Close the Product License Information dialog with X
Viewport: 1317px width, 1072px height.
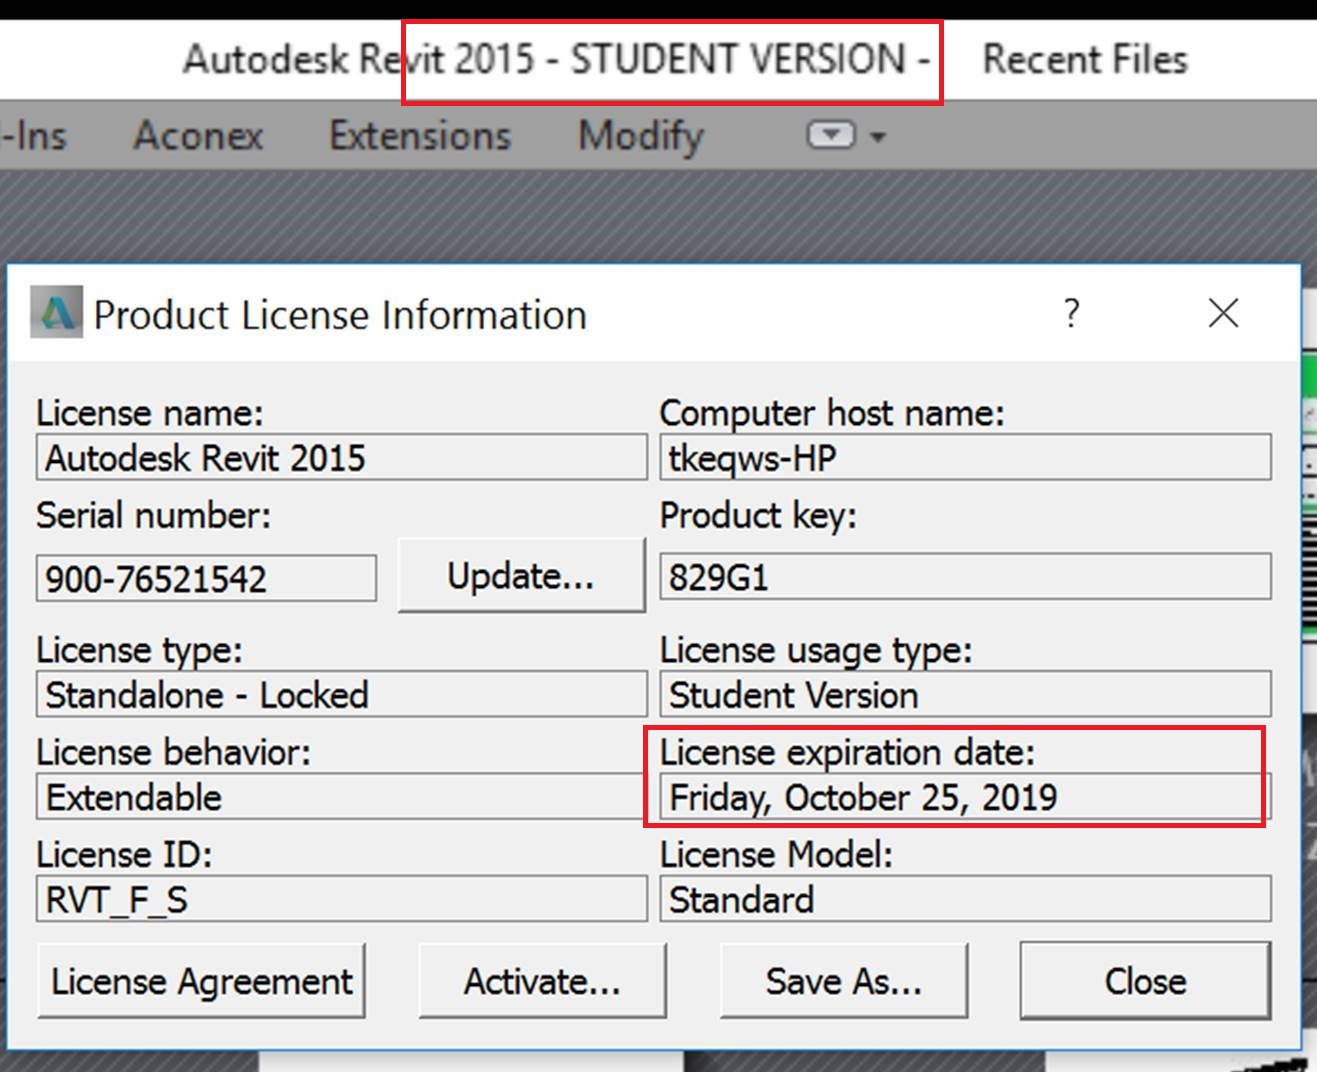click(x=1223, y=313)
